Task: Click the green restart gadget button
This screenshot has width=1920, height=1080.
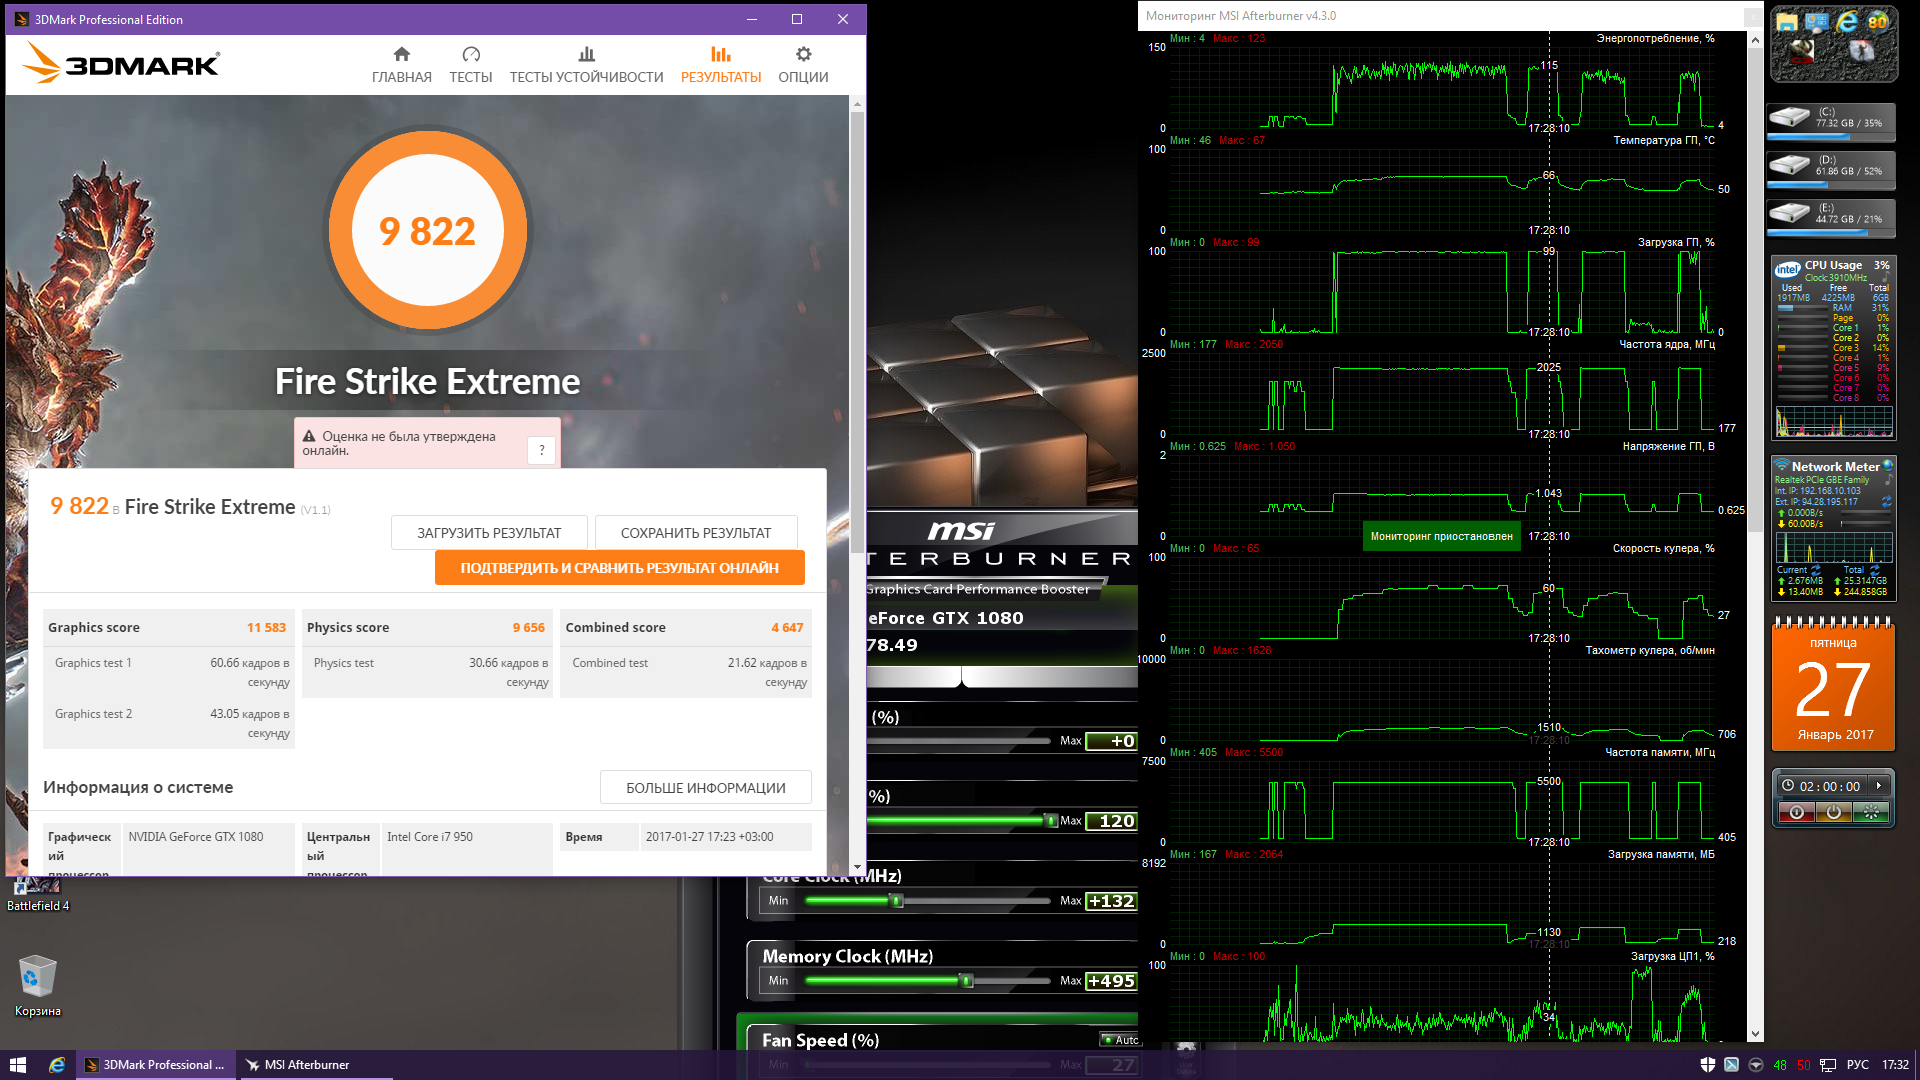Action: 1870,812
